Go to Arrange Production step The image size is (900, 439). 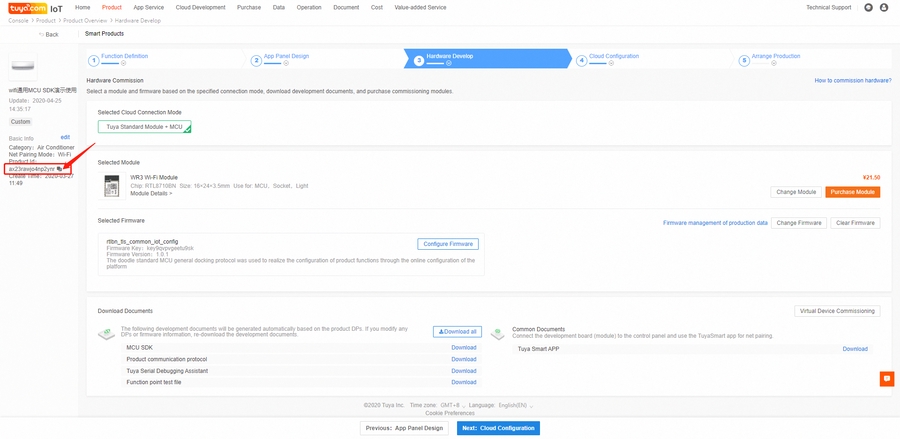pyautogui.click(x=776, y=56)
